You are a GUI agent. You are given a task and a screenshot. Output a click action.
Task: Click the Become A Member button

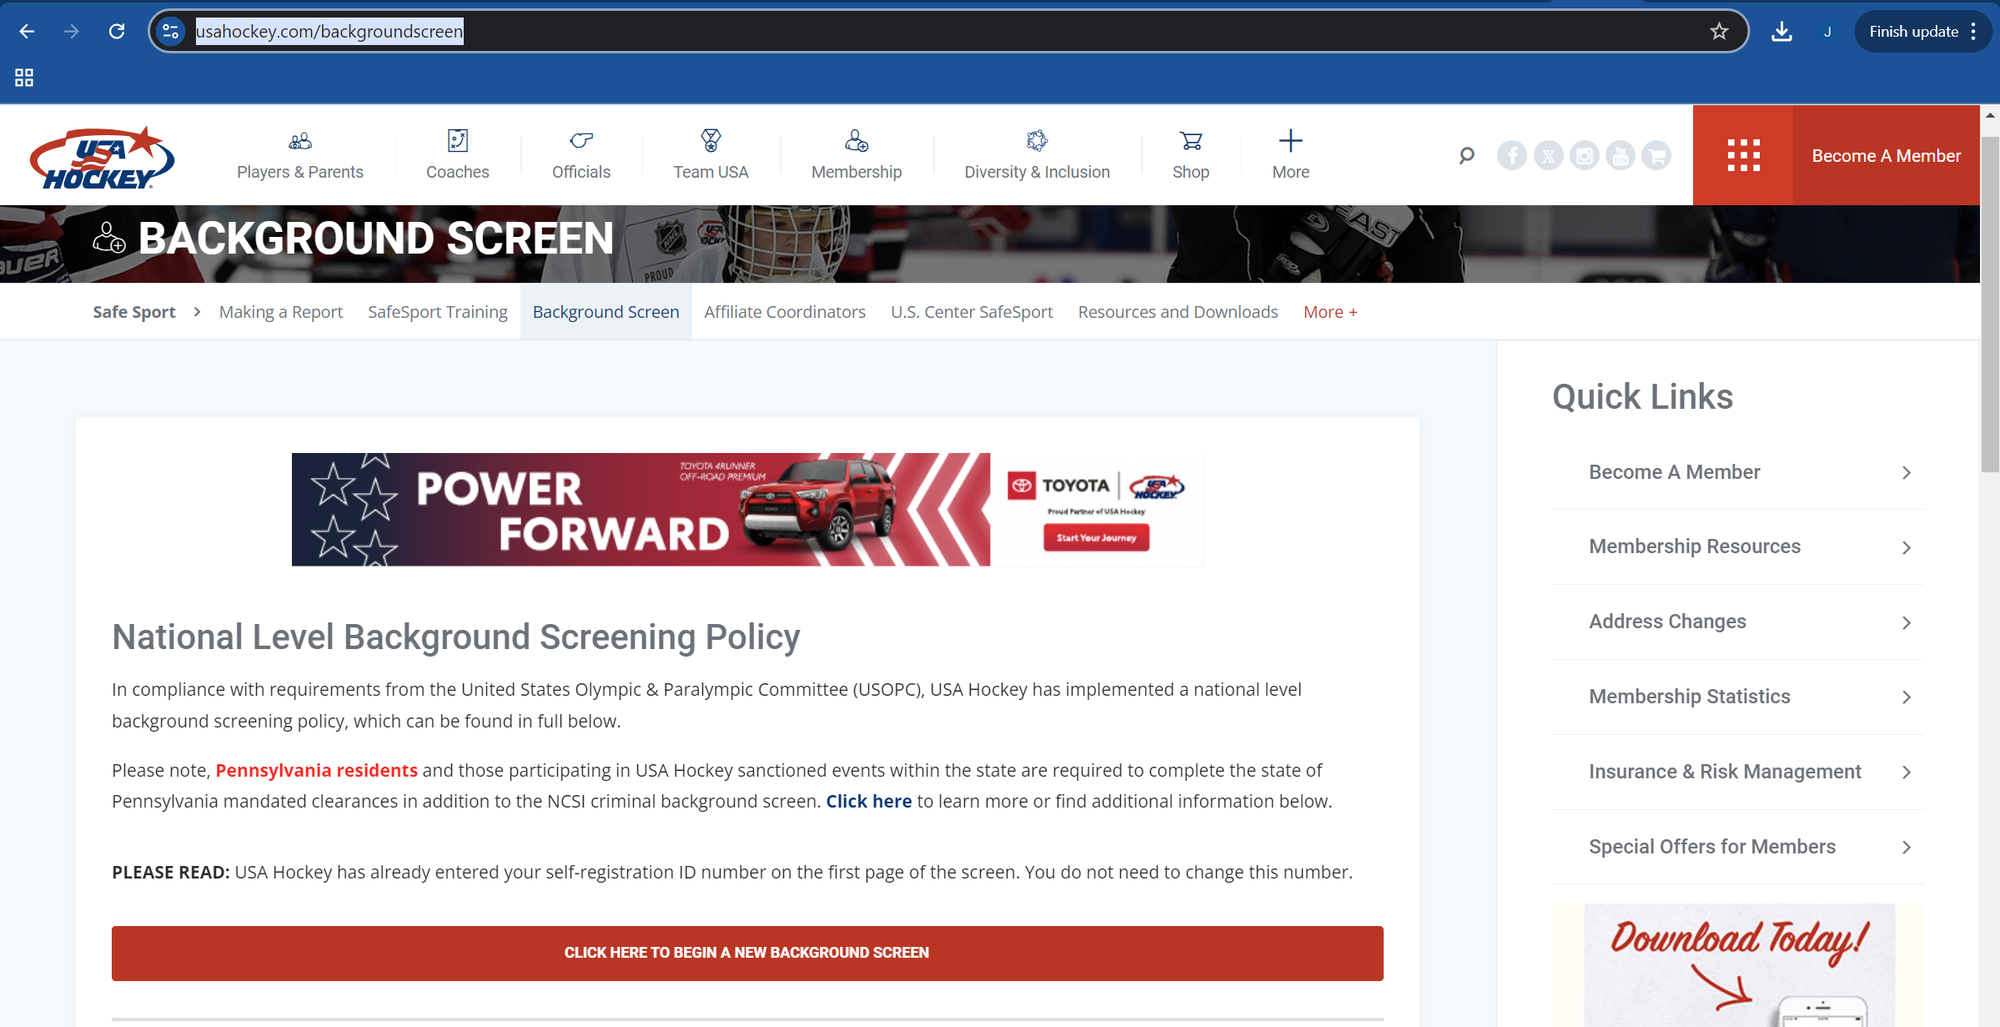coord(1885,156)
